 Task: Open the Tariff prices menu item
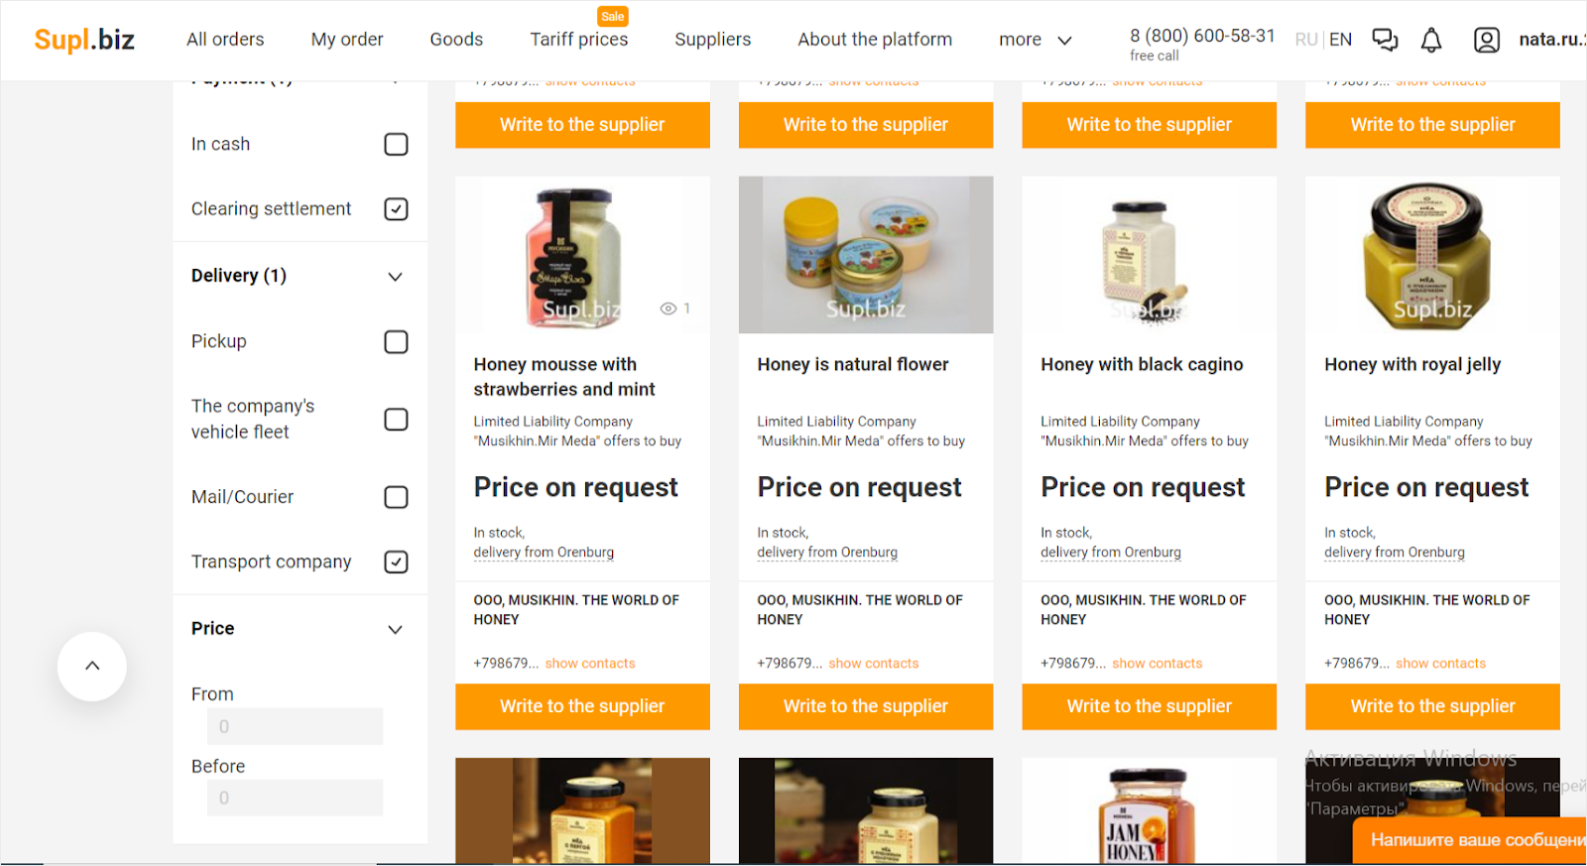pyautogui.click(x=579, y=40)
